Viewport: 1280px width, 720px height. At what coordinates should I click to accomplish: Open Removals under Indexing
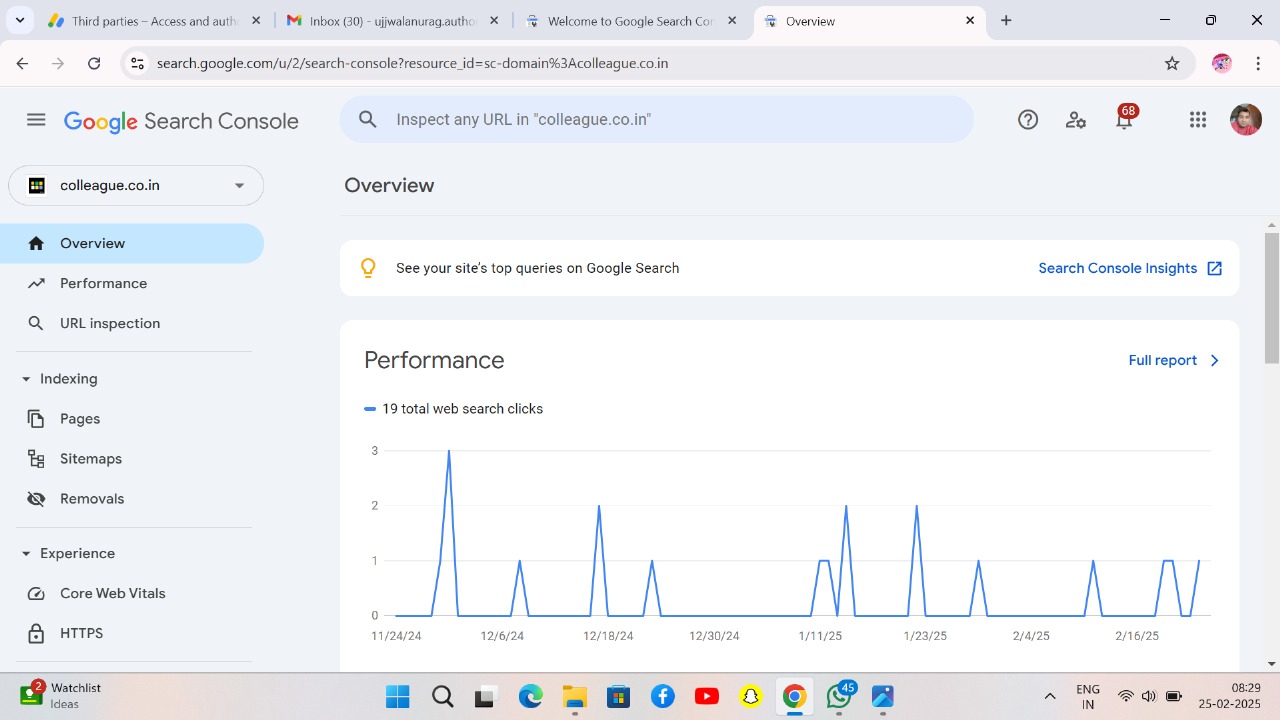[x=132, y=499]
